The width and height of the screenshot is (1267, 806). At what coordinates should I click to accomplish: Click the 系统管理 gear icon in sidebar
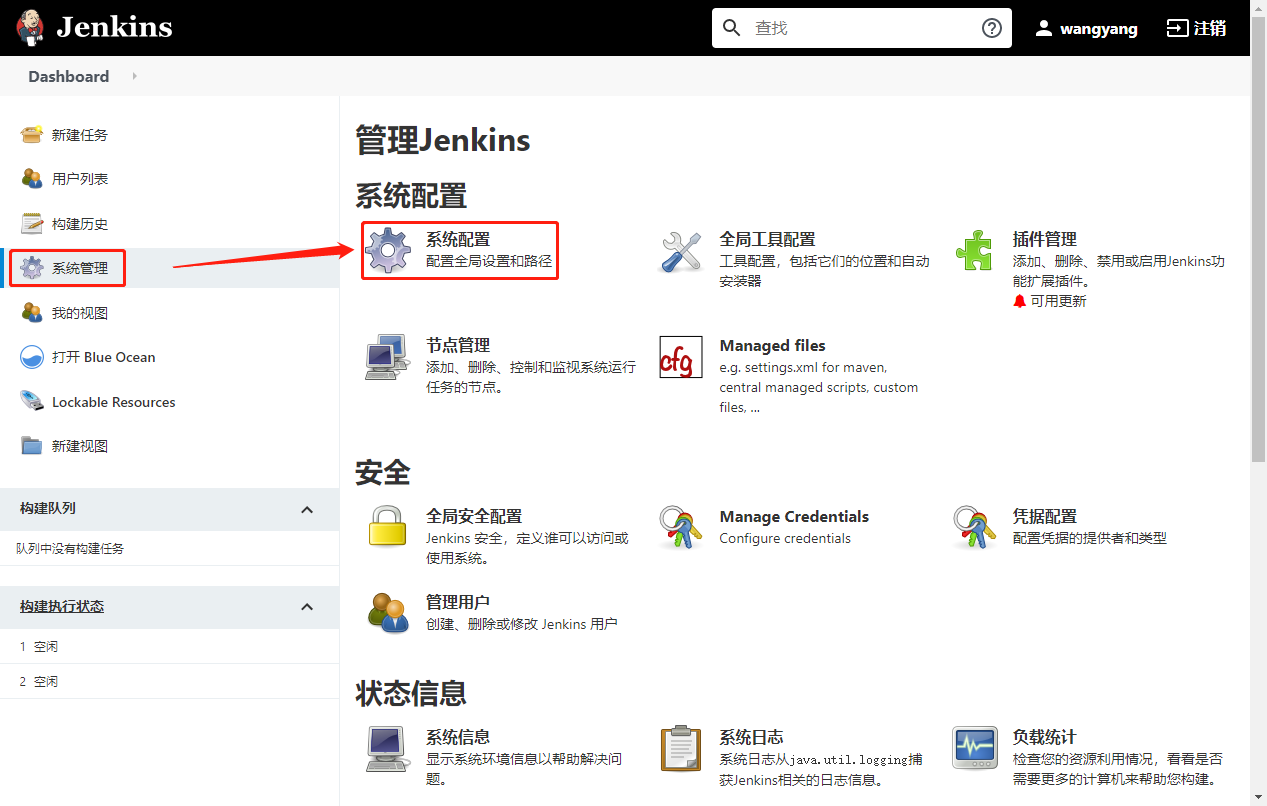[32, 268]
